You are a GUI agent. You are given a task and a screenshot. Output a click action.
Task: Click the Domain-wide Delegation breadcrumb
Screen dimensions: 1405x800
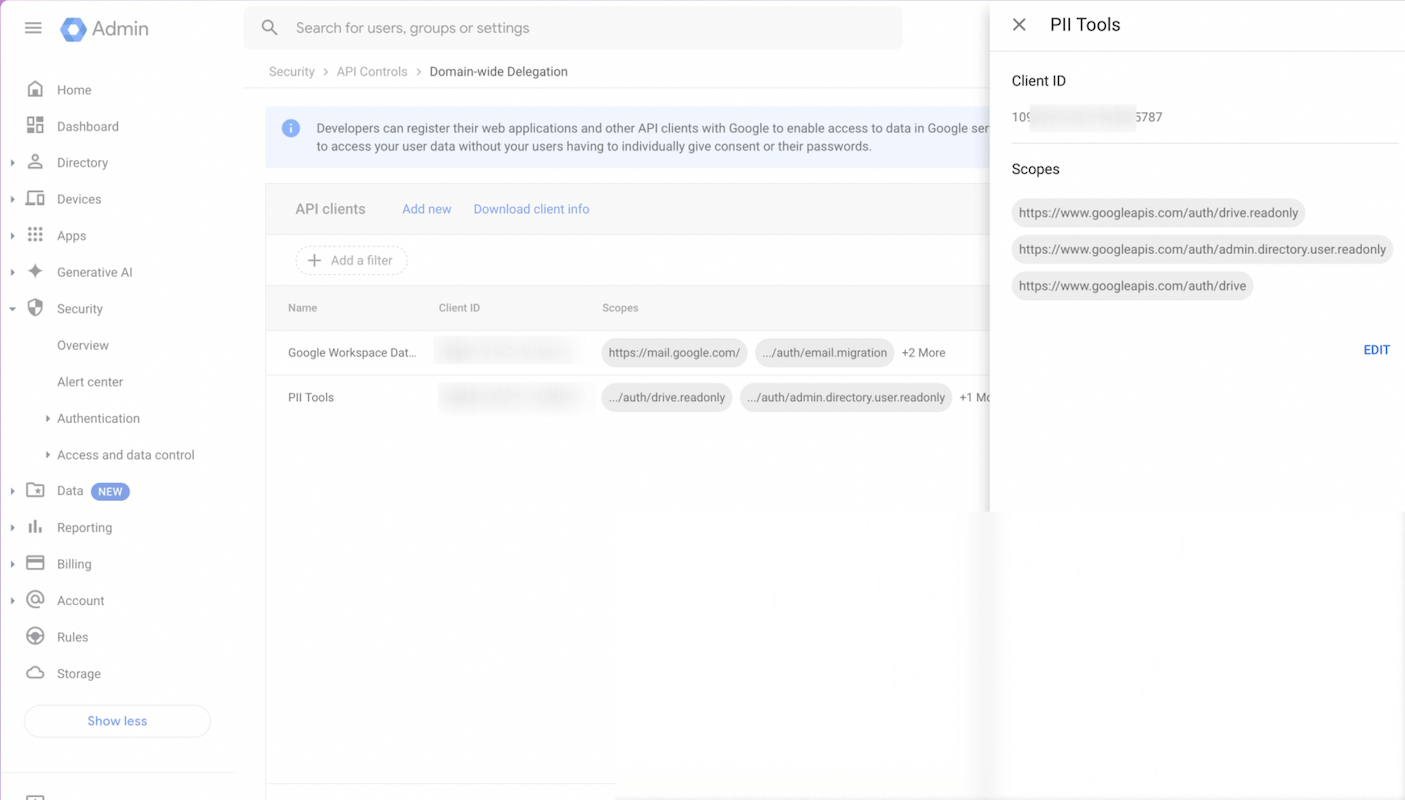pos(498,72)
